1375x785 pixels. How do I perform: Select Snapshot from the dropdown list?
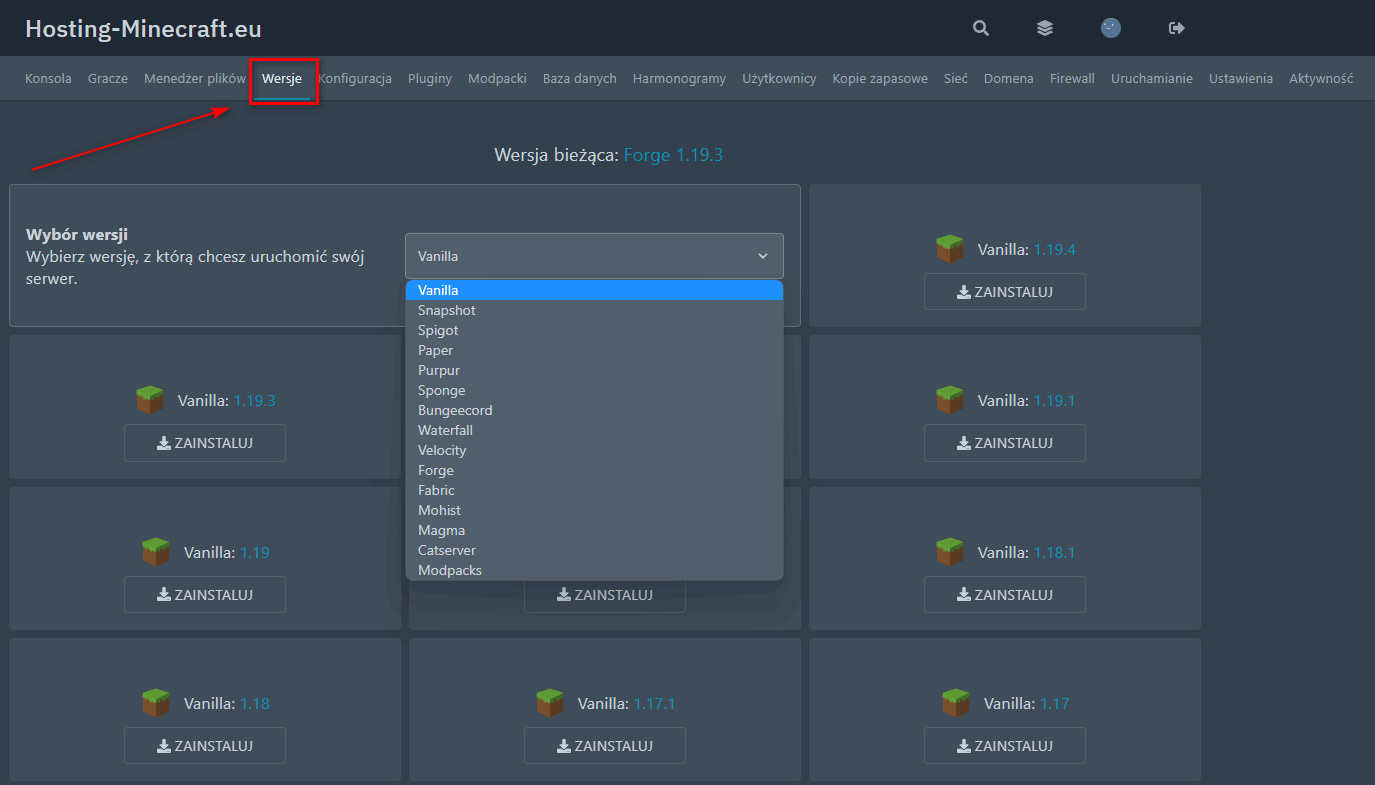pyautogui.click(x=594, y=310)
